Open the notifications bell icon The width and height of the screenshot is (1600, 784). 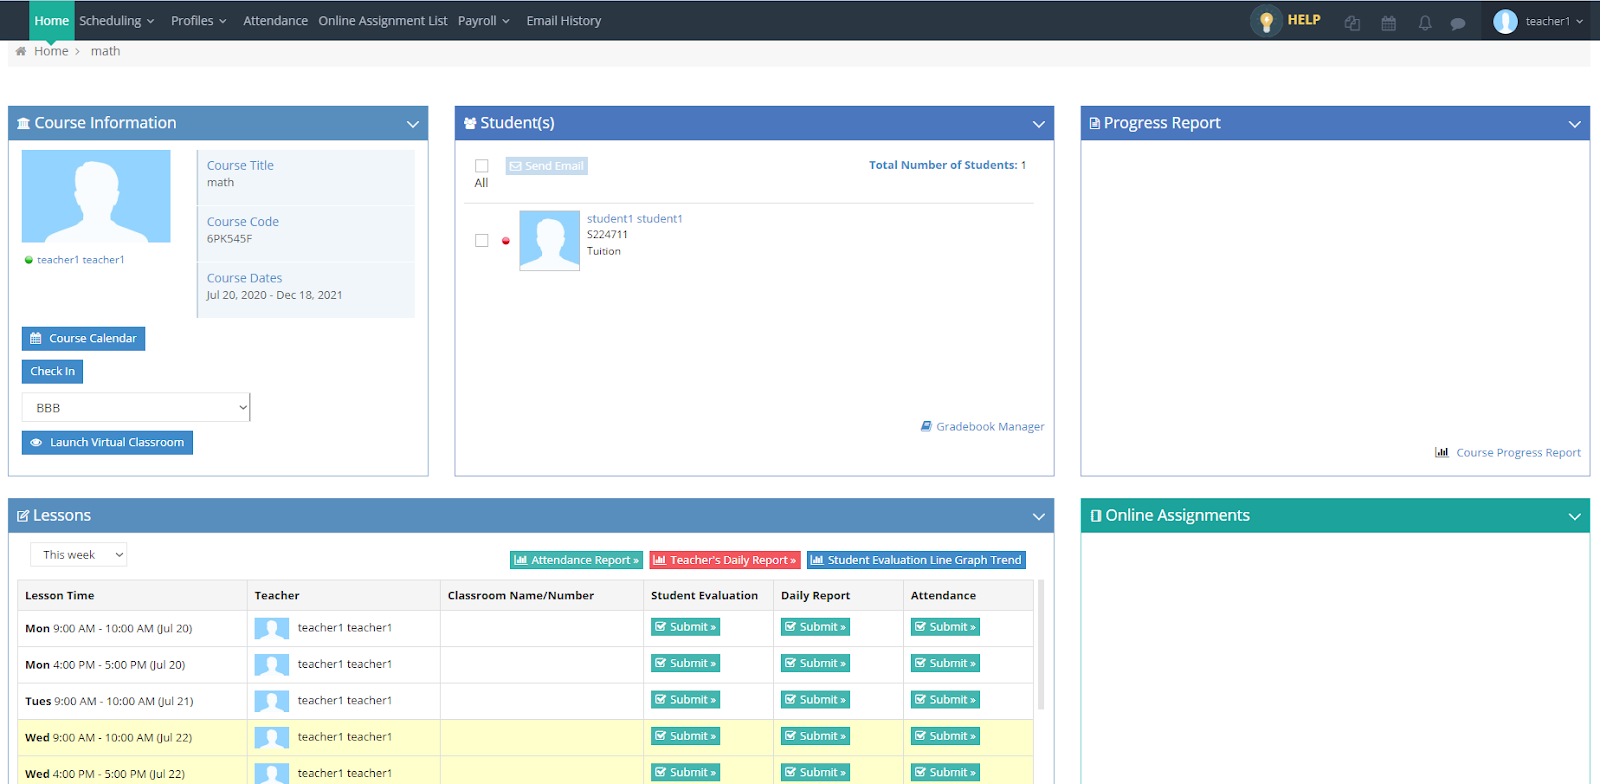[1425, 23]
